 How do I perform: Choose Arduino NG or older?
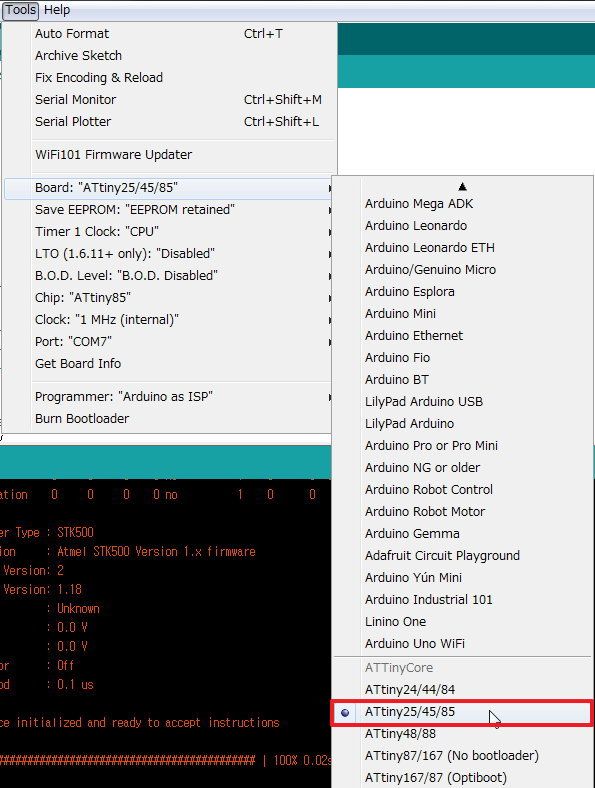click(463, 468)
